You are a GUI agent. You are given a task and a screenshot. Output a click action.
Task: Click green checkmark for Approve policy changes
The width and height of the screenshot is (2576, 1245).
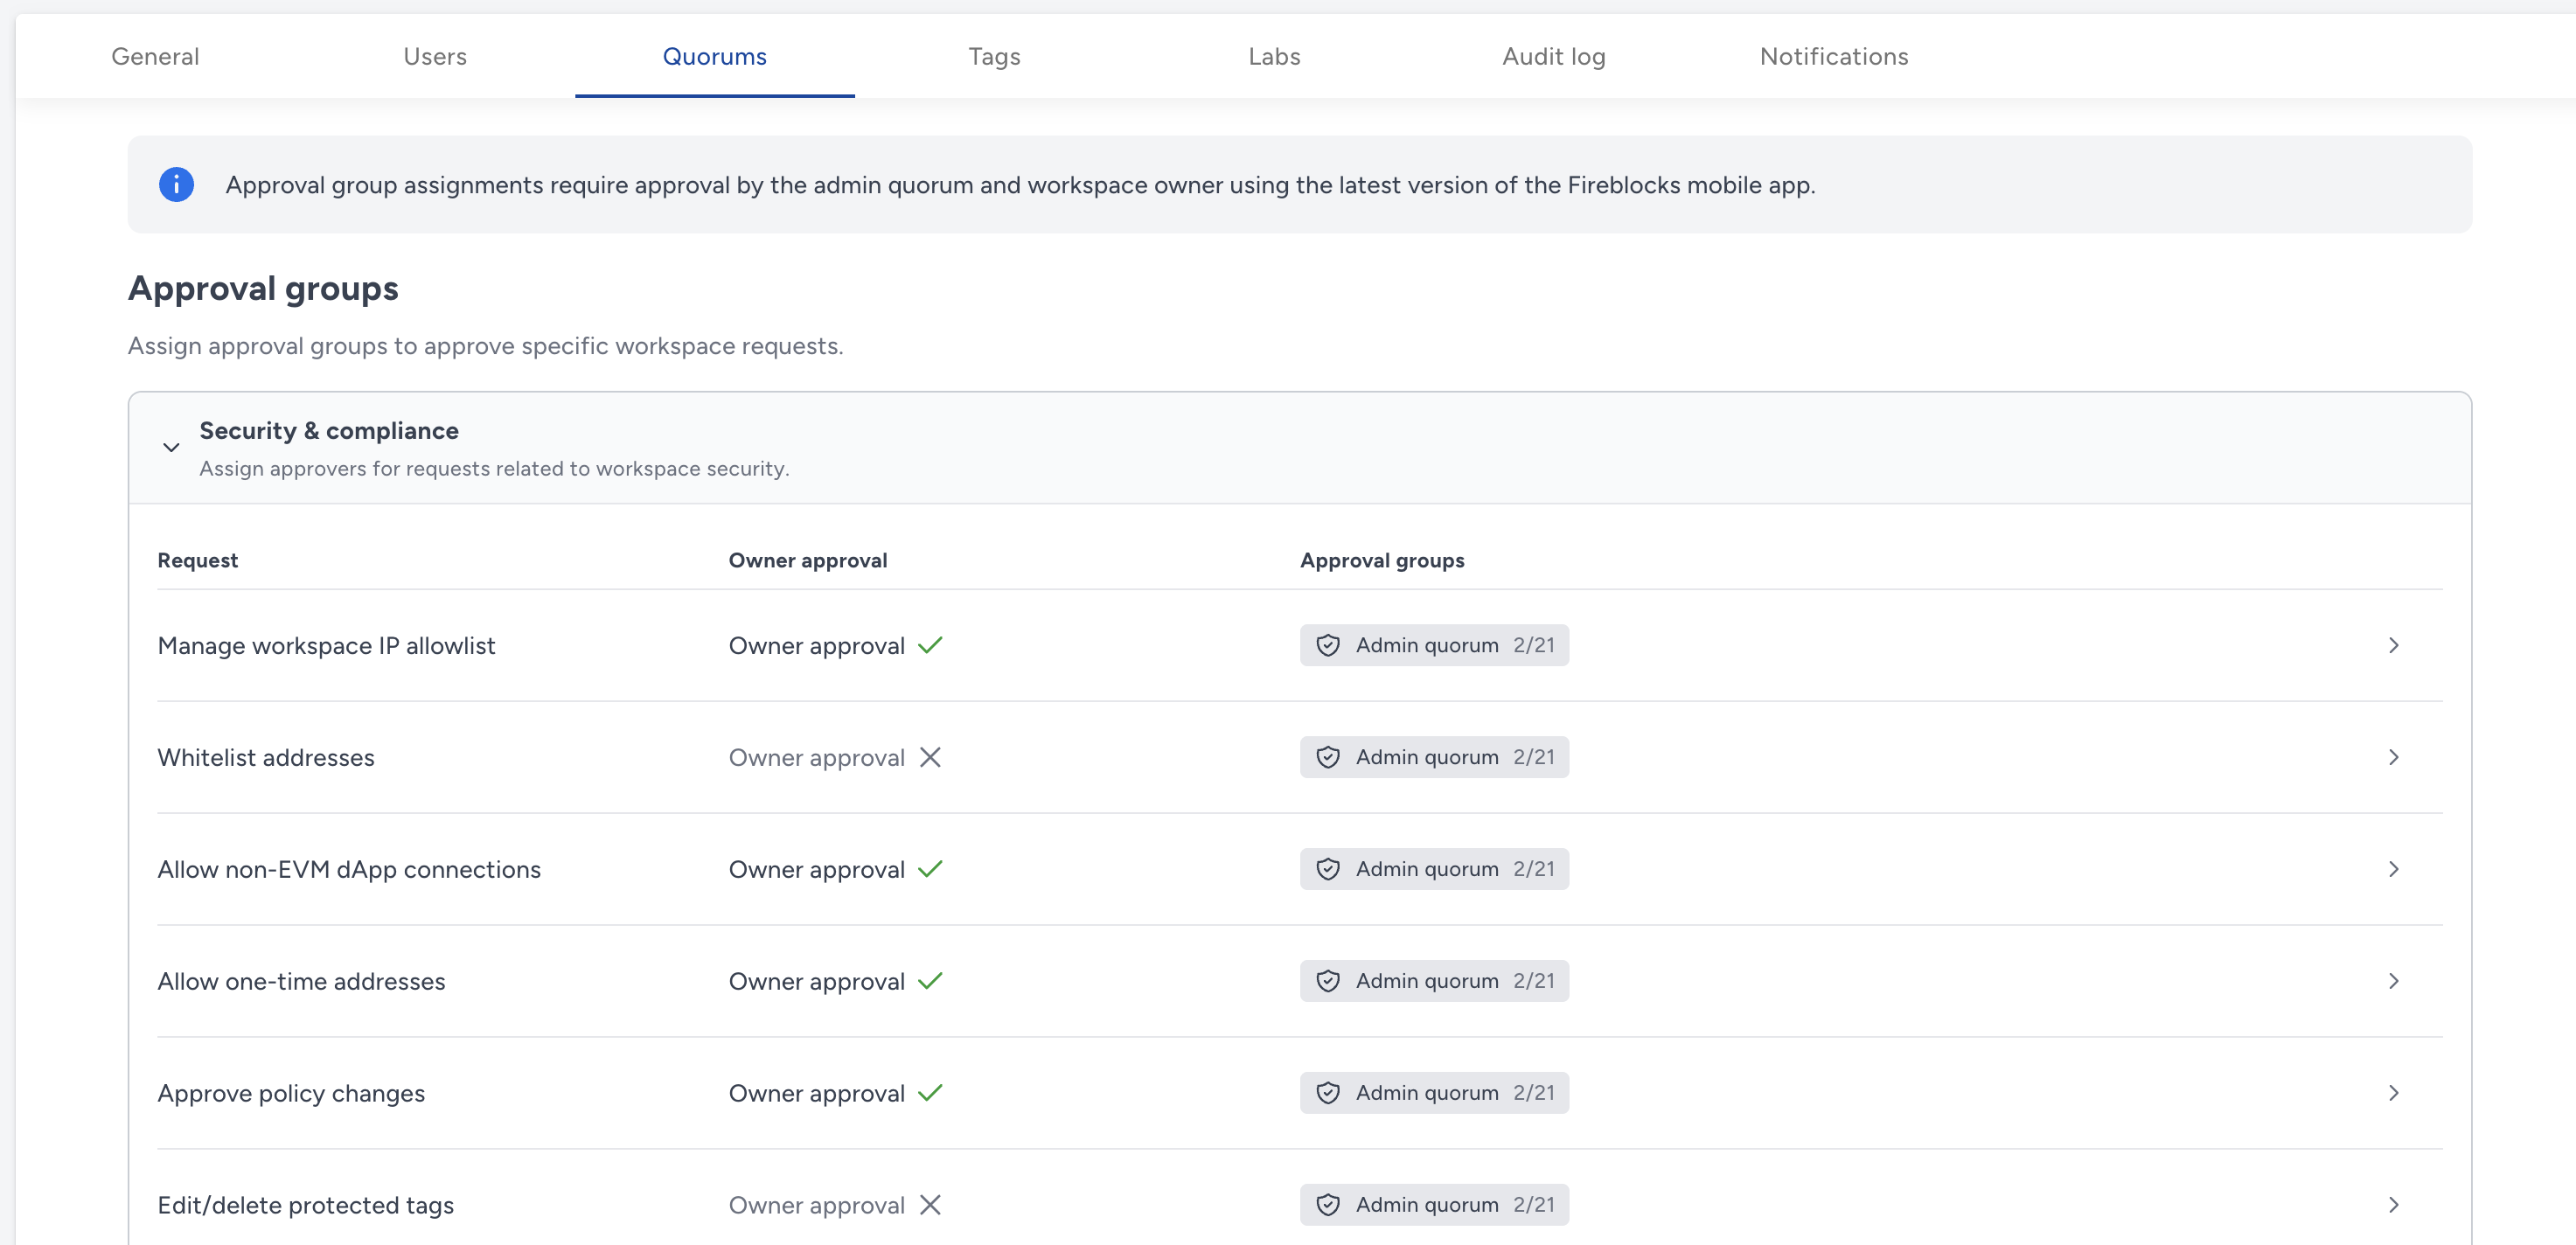pos(930,1094)
